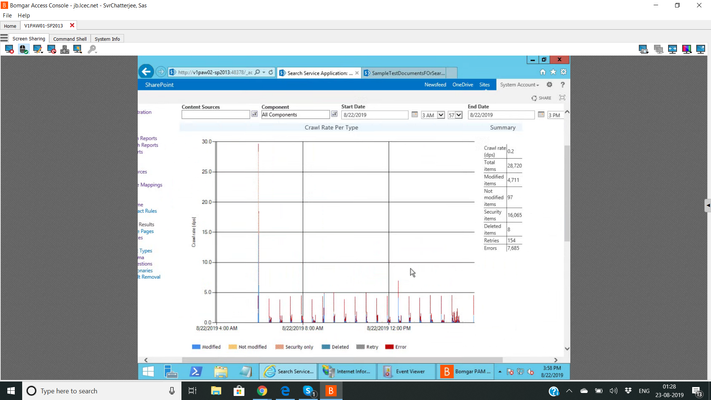This screenshot has width=711, height=400.
Task: Click the Start Date text field
Action: pos(375,115)
